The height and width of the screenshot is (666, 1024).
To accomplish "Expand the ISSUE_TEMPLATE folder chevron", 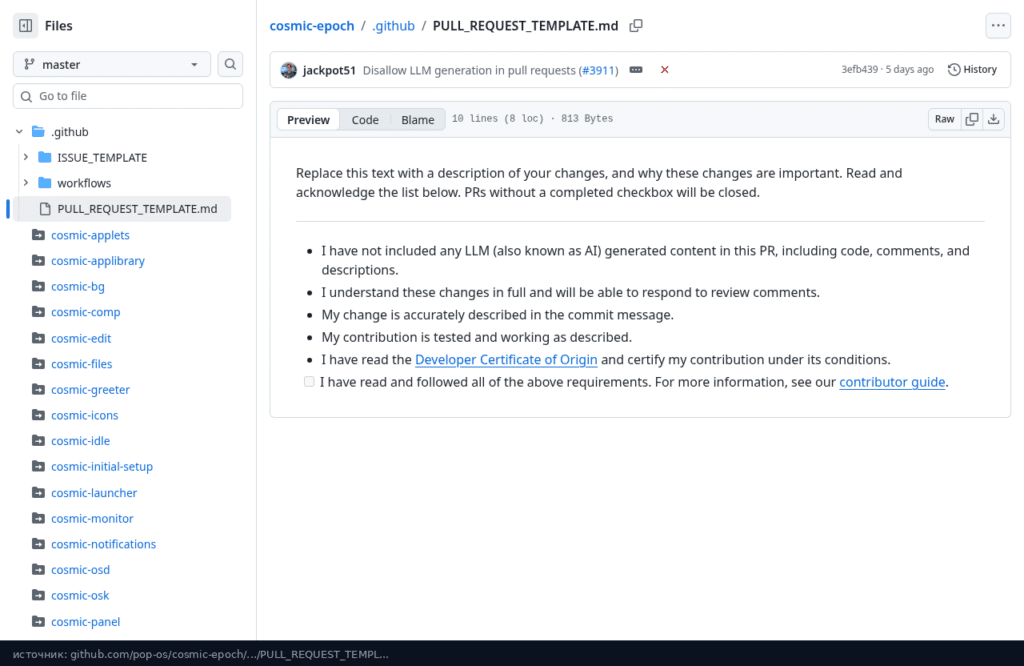I will (25, 157).
